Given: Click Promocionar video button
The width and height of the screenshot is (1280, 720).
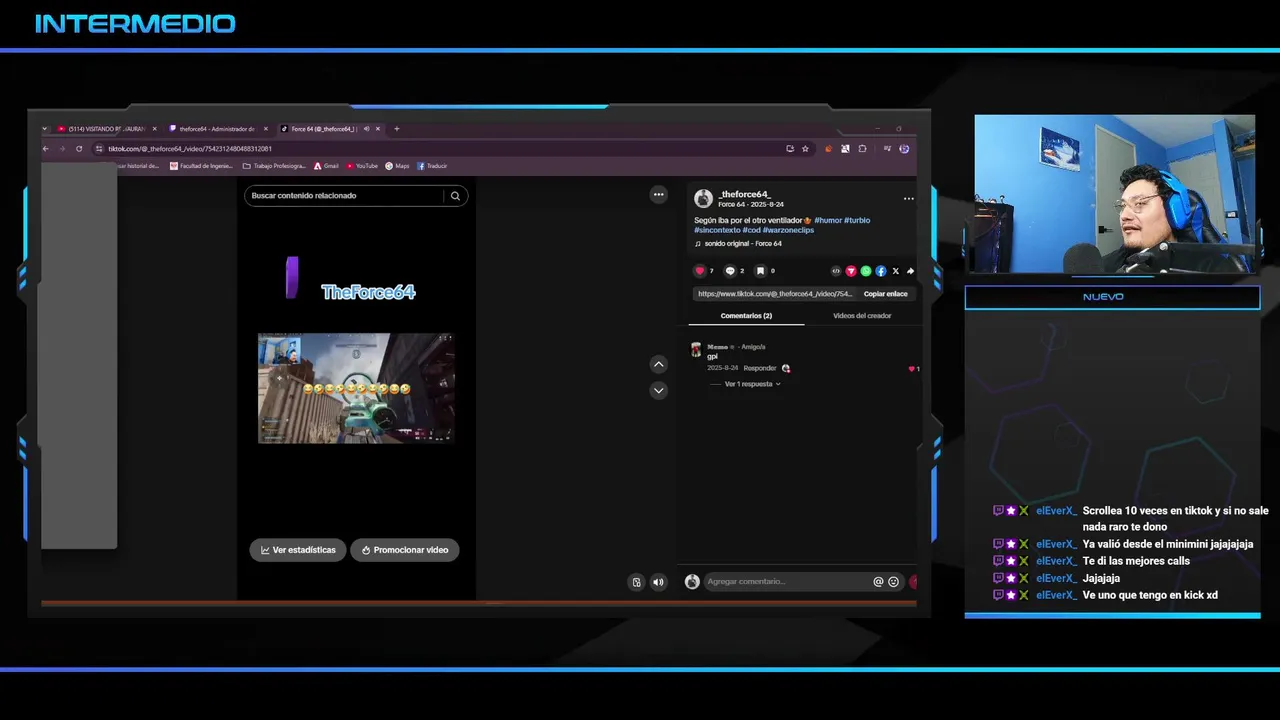Looking at the screenshot, I should pyautogui.click(x=405, y=550).
